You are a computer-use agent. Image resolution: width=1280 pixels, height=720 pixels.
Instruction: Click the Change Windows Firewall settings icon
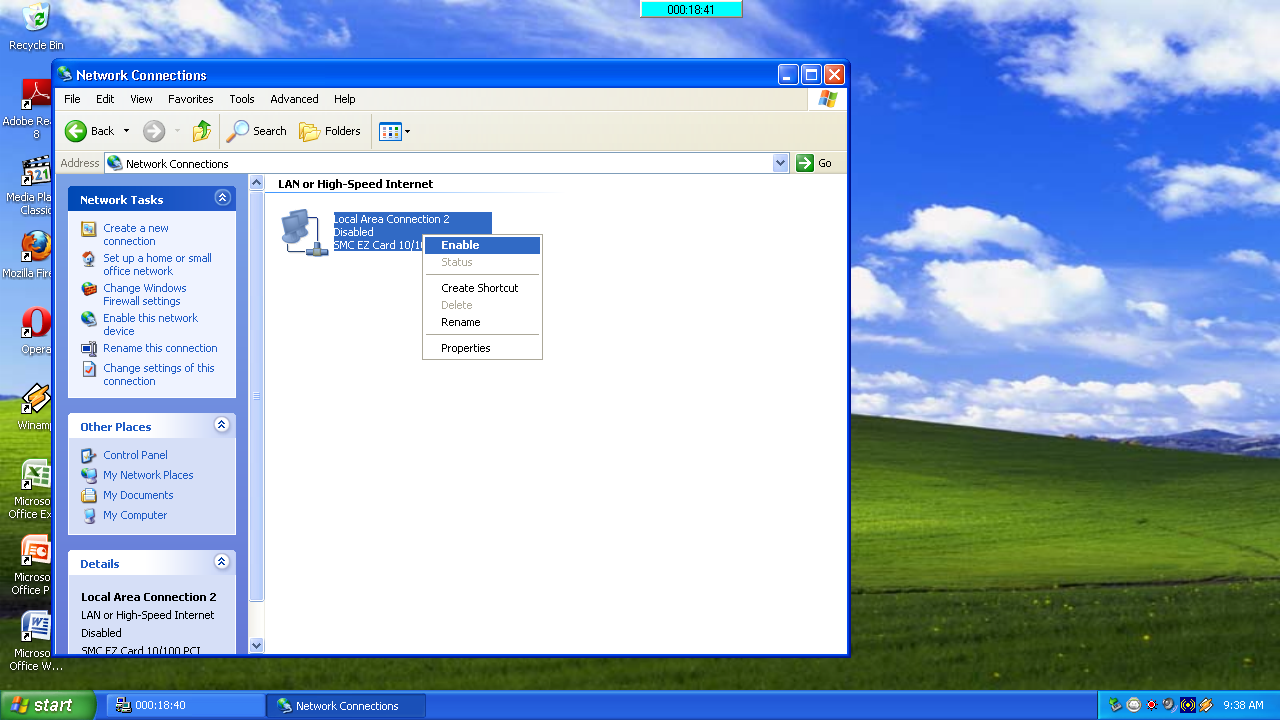[x=89, y=289]
